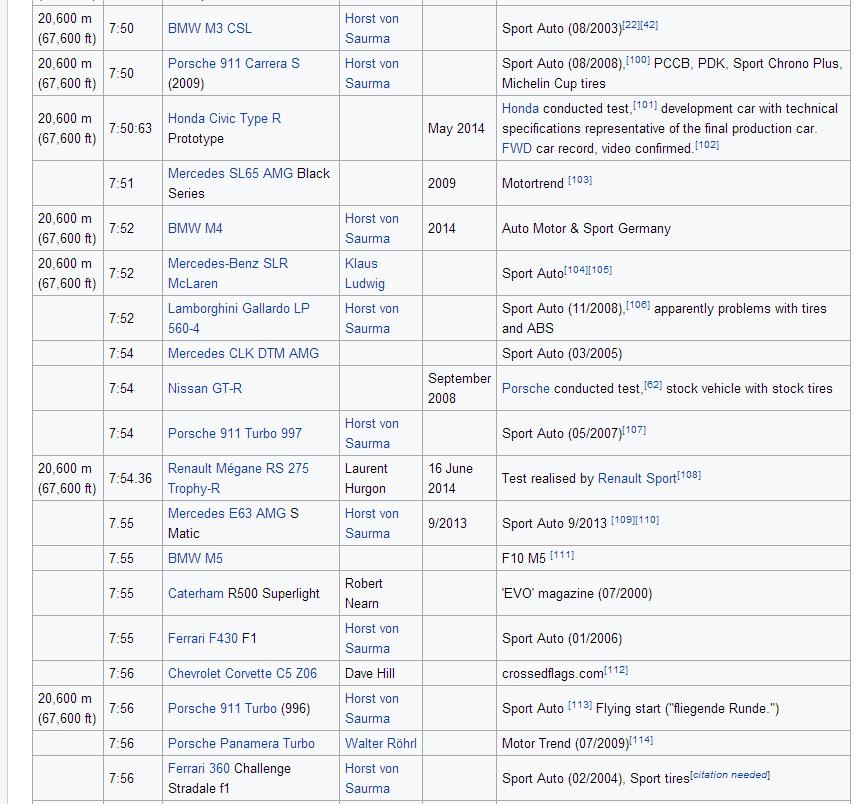Open Porsche link in Nissan GT-R notes
The height and width of the screenshot is (804, 866).
click(526, 388)
